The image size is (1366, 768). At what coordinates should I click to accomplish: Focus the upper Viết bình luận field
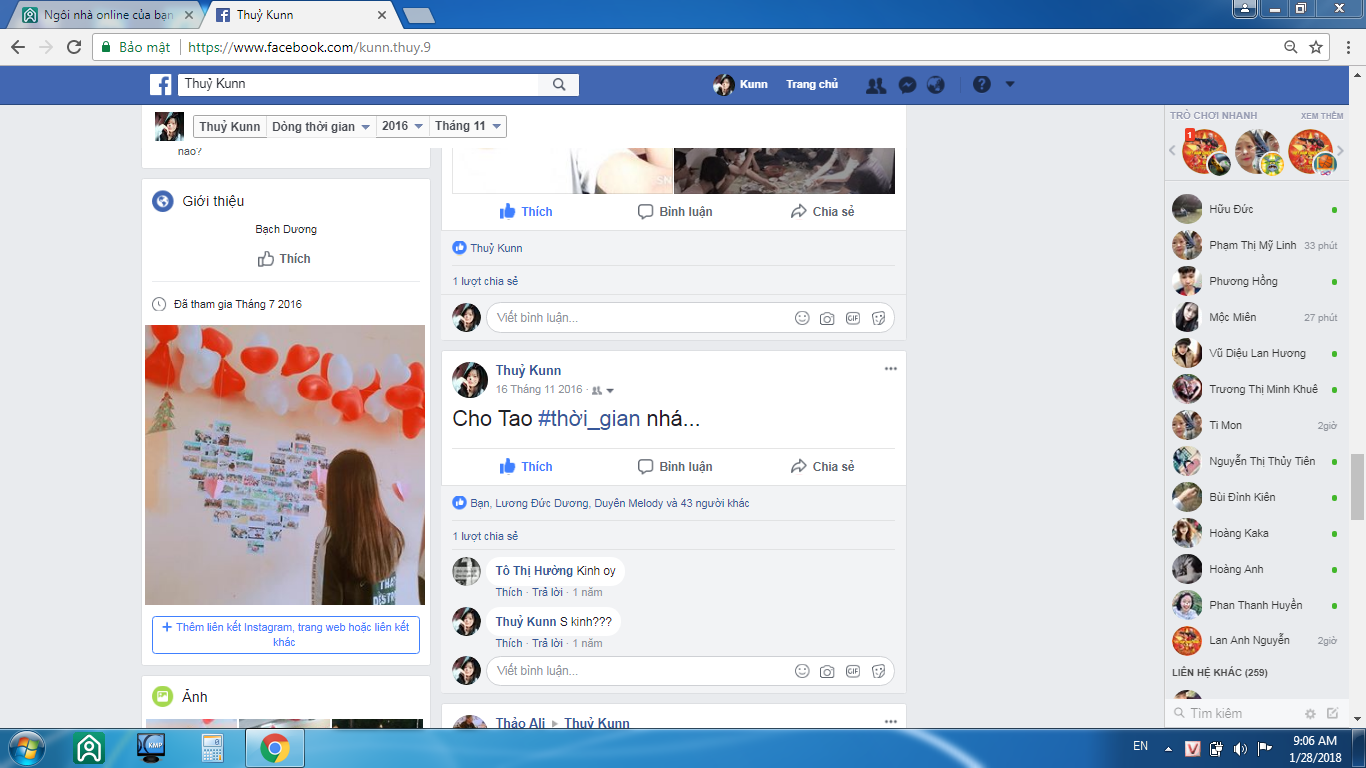690,318
